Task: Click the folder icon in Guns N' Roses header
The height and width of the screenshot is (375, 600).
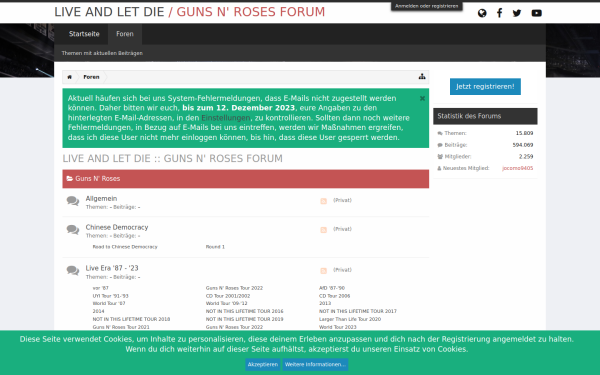Action: tap(69, 179)
